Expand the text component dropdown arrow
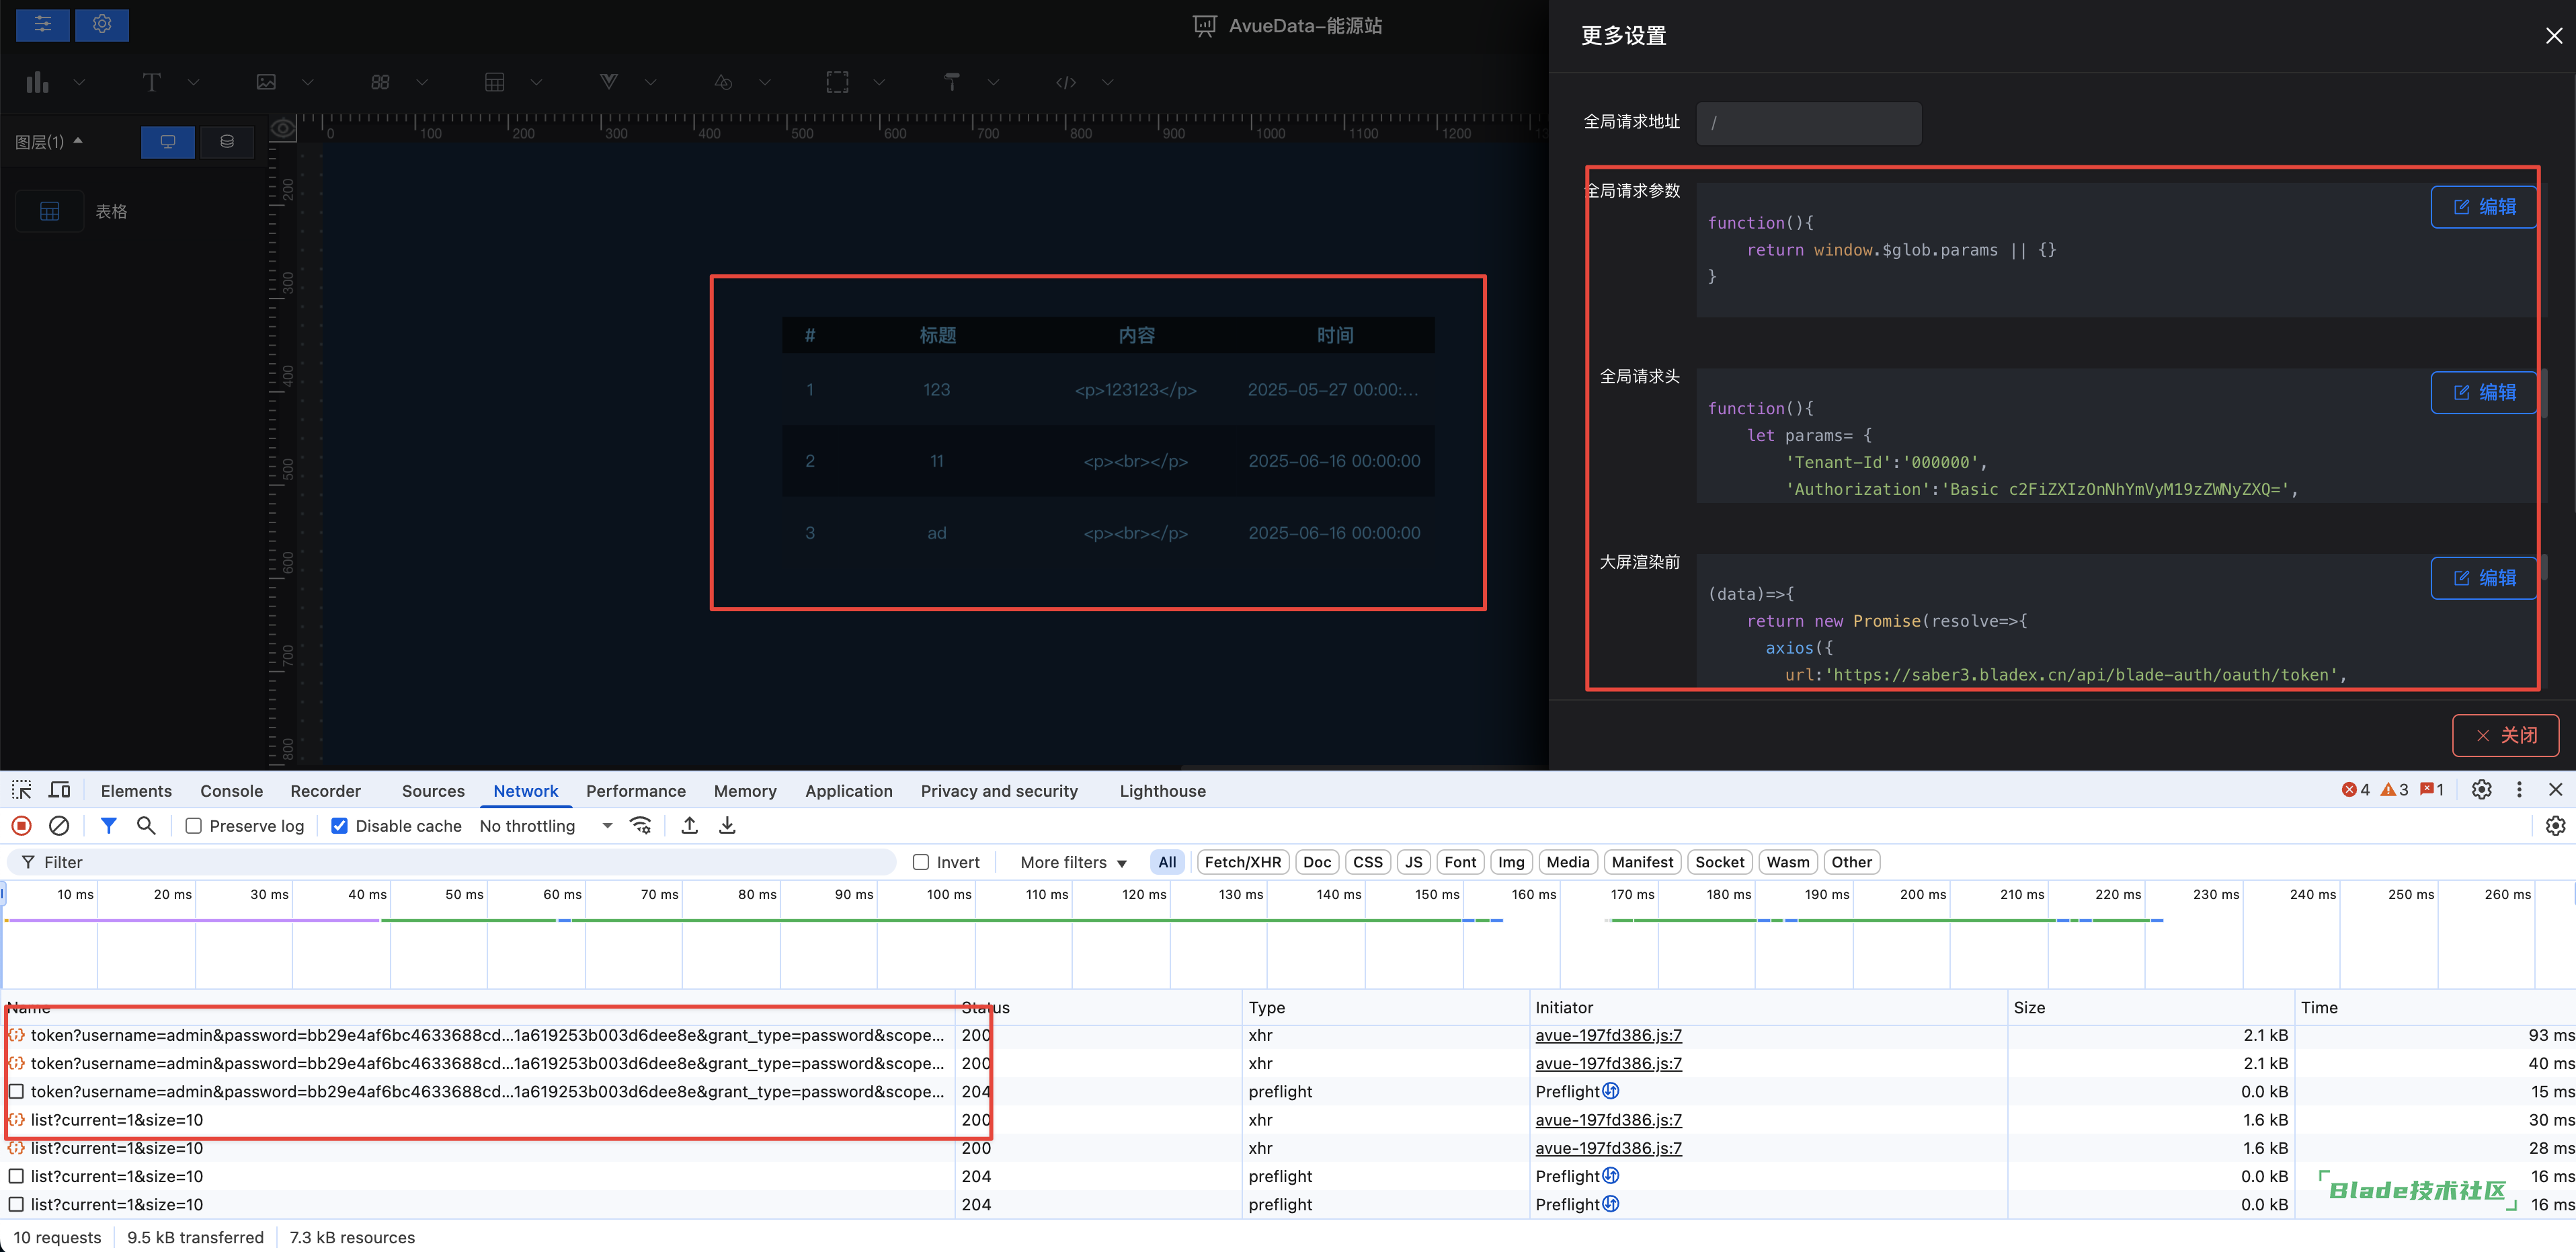Viewport: 2576px width, 1252px height. click(193, 82)
